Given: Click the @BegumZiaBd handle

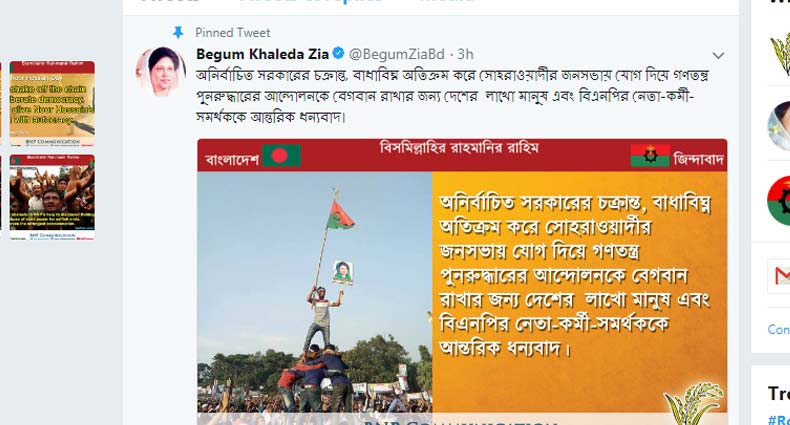Looking at the screenshot, I should click(397, 54).
